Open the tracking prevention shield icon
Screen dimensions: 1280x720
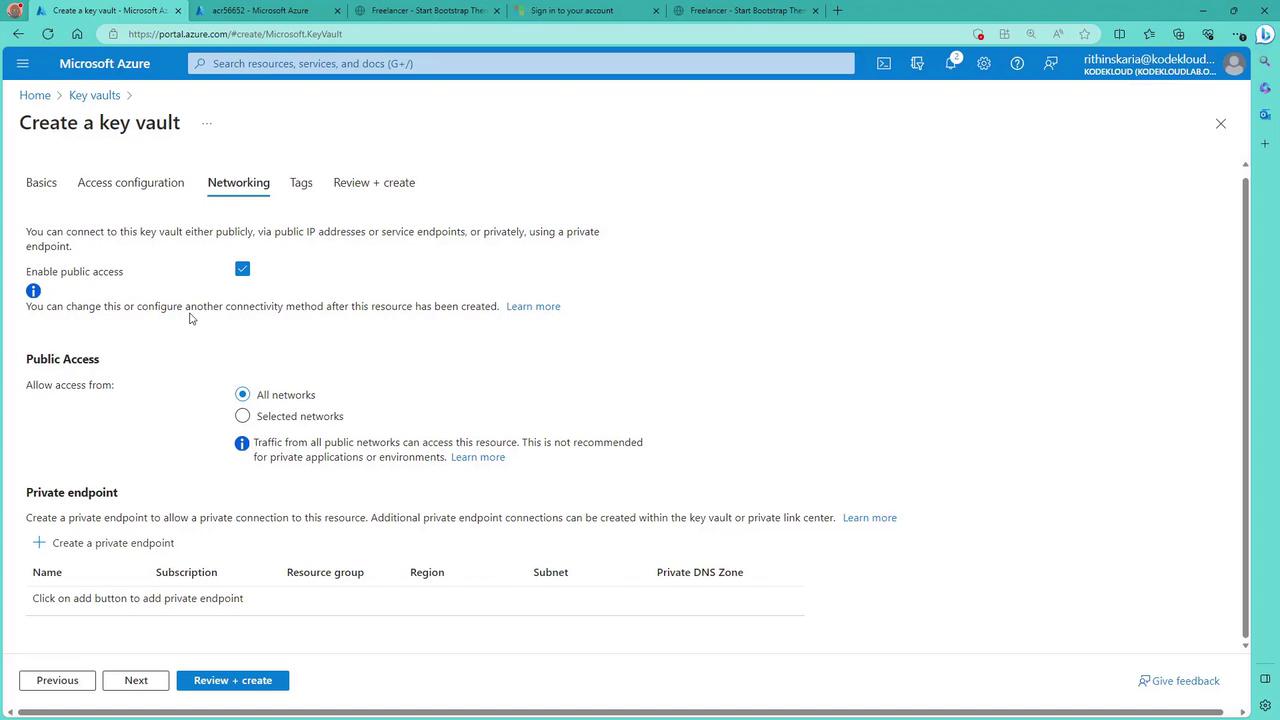click(x=978, y=34)
